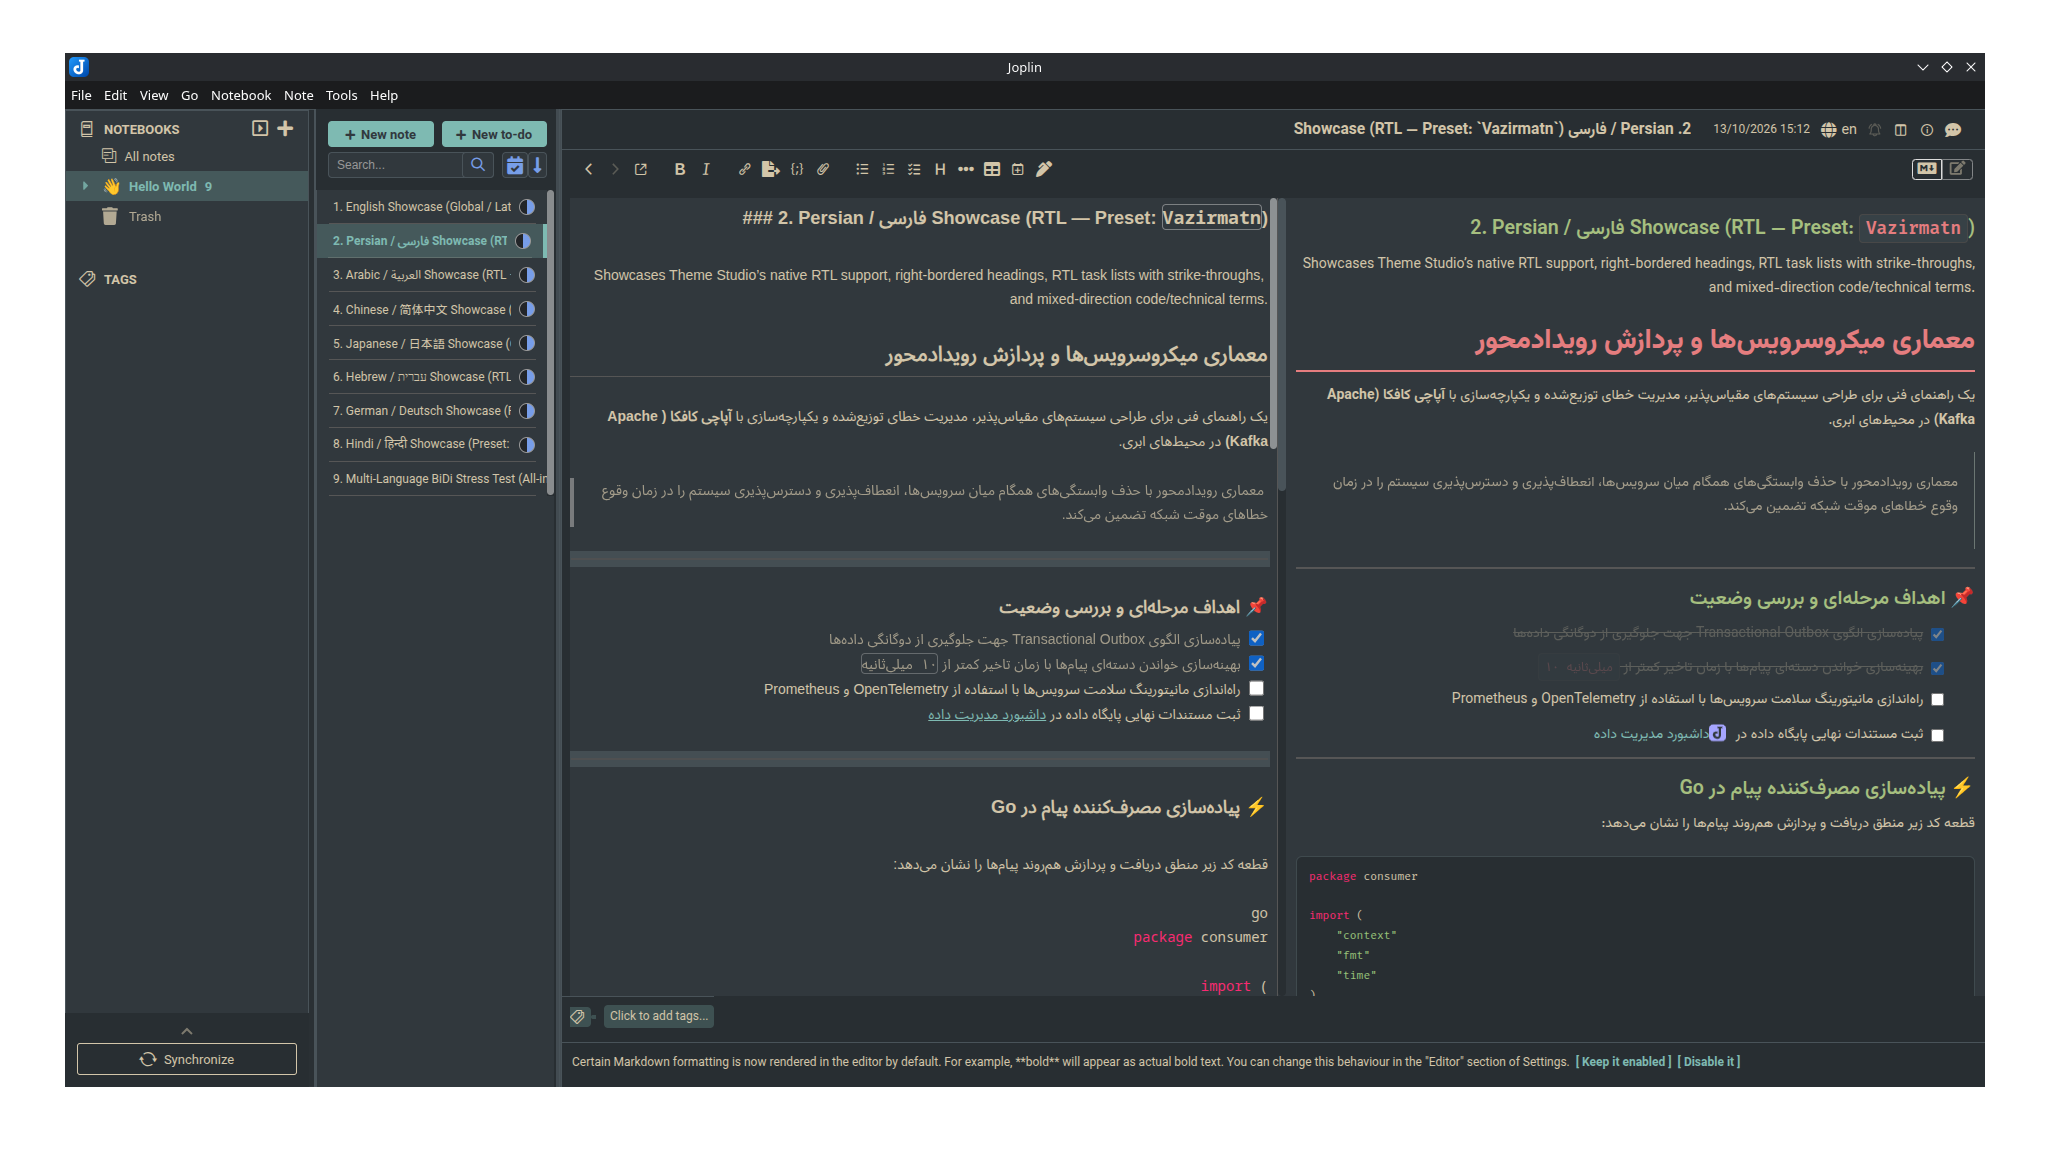Viewport: 2050px width, 1164px height.
Task: Click Keep it enabled link
Action: tap(1624, 1062)
